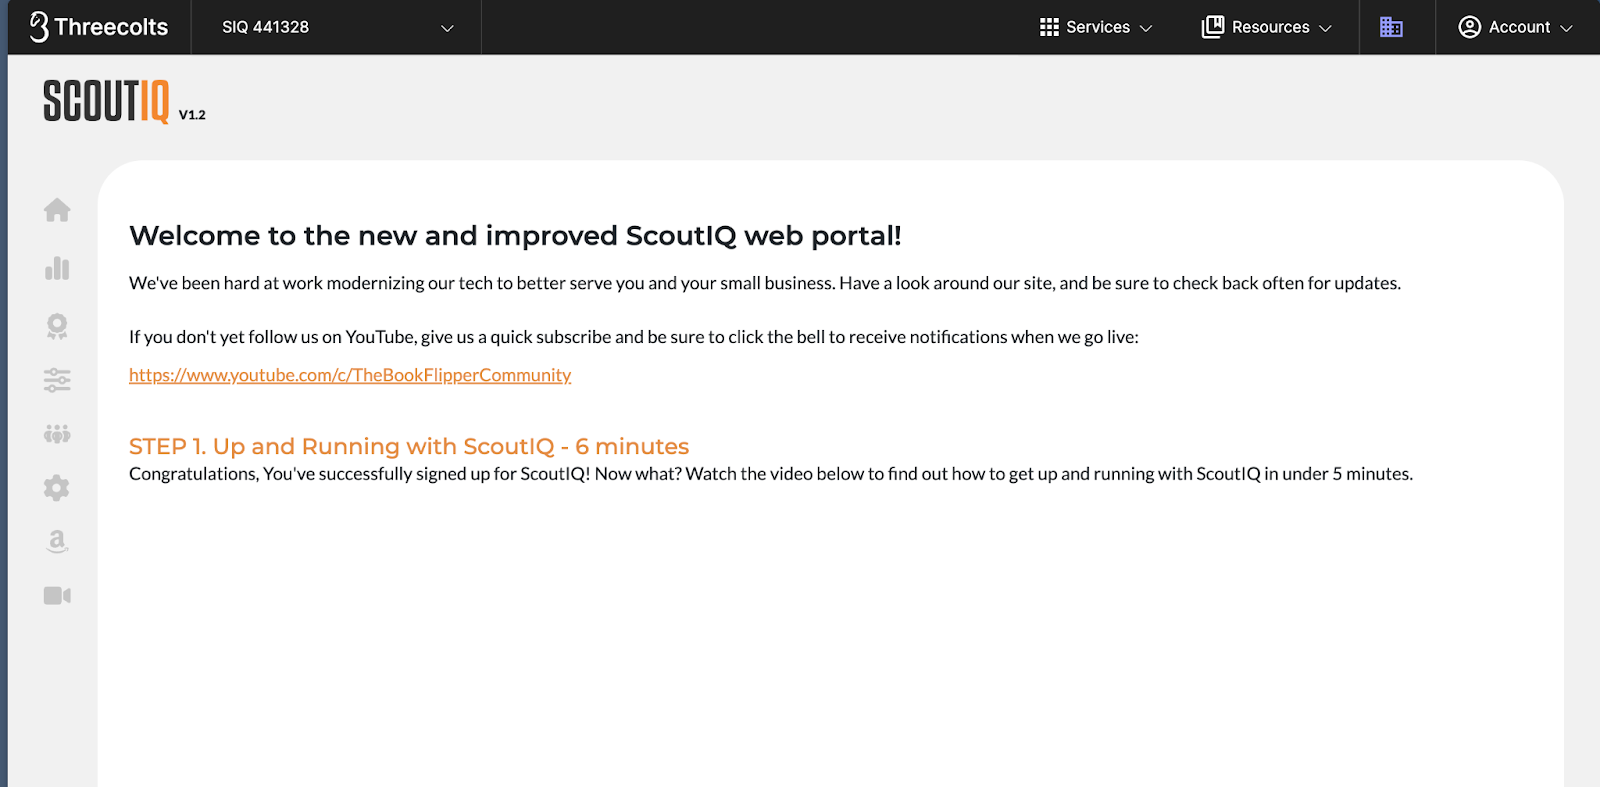Click the ScoutIQ V1.2 logo
Viewport: 1600px width, 787px height.
click(124, 102)
